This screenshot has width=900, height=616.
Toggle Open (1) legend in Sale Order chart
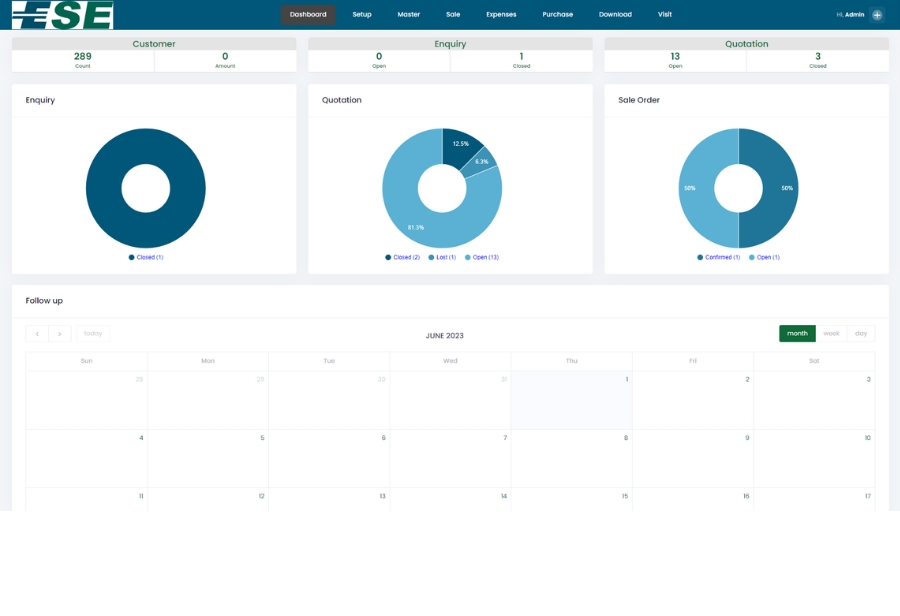click(x=764, y=257)
